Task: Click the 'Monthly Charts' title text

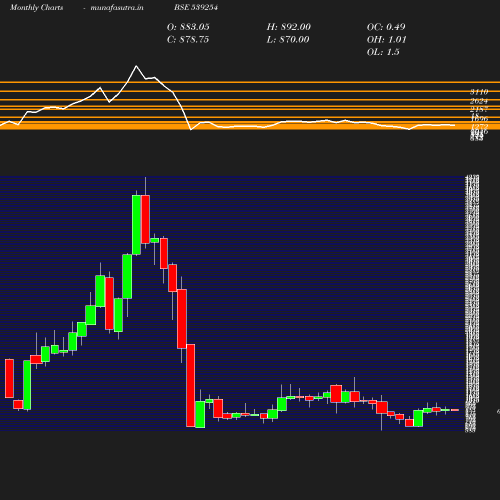Action: tap(37, 7)
